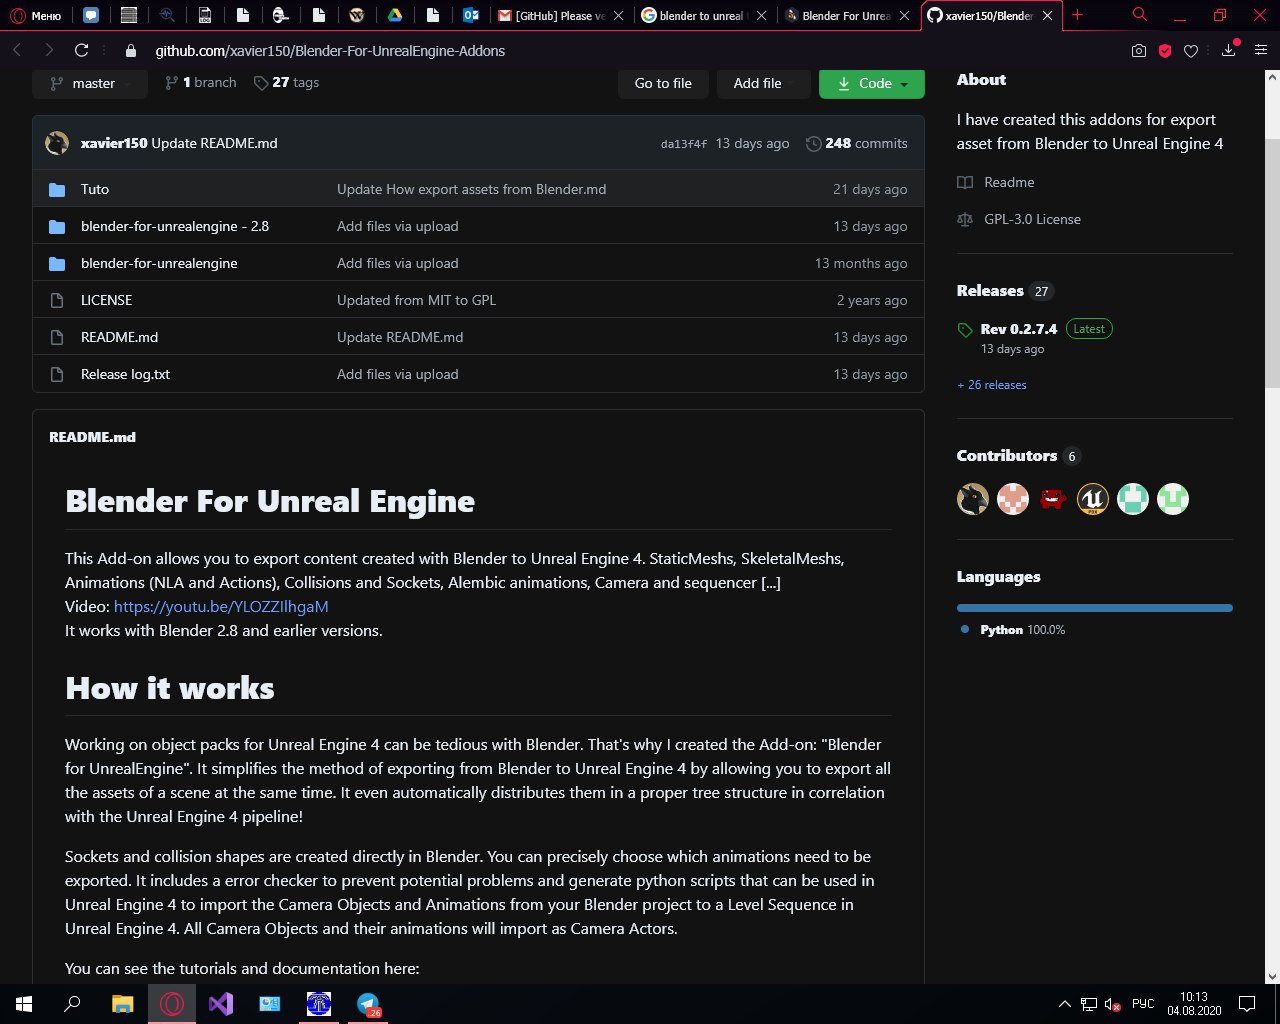
Task: Close the blender to unreal Google tab
Action: [762, 15]
